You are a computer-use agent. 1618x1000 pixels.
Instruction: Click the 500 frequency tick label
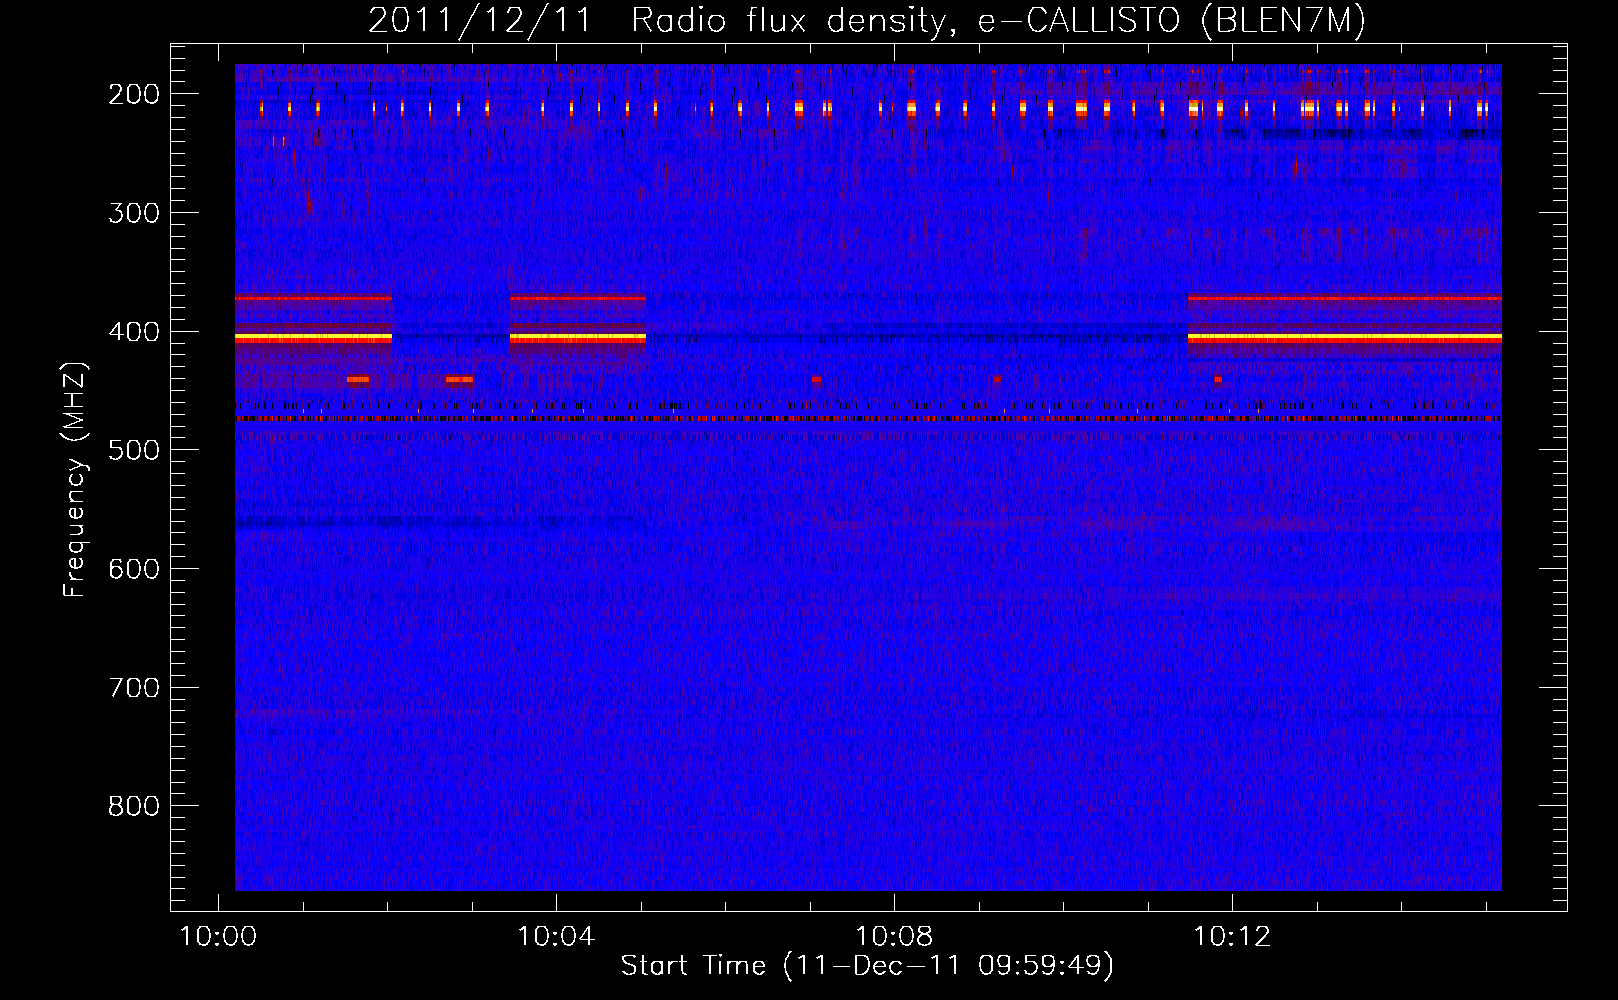[133, 450]
